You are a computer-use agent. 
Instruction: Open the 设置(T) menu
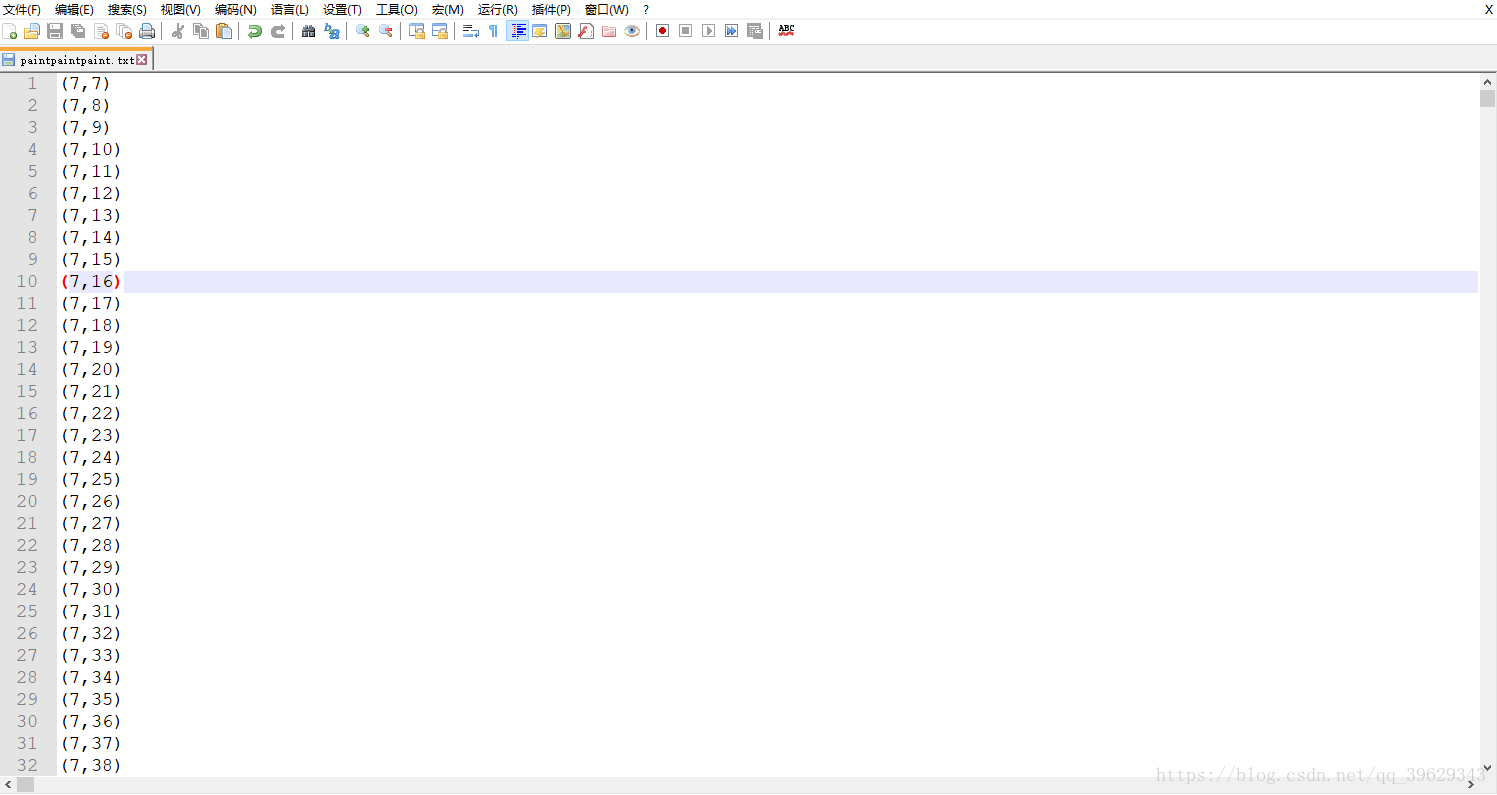coord(342,9)
